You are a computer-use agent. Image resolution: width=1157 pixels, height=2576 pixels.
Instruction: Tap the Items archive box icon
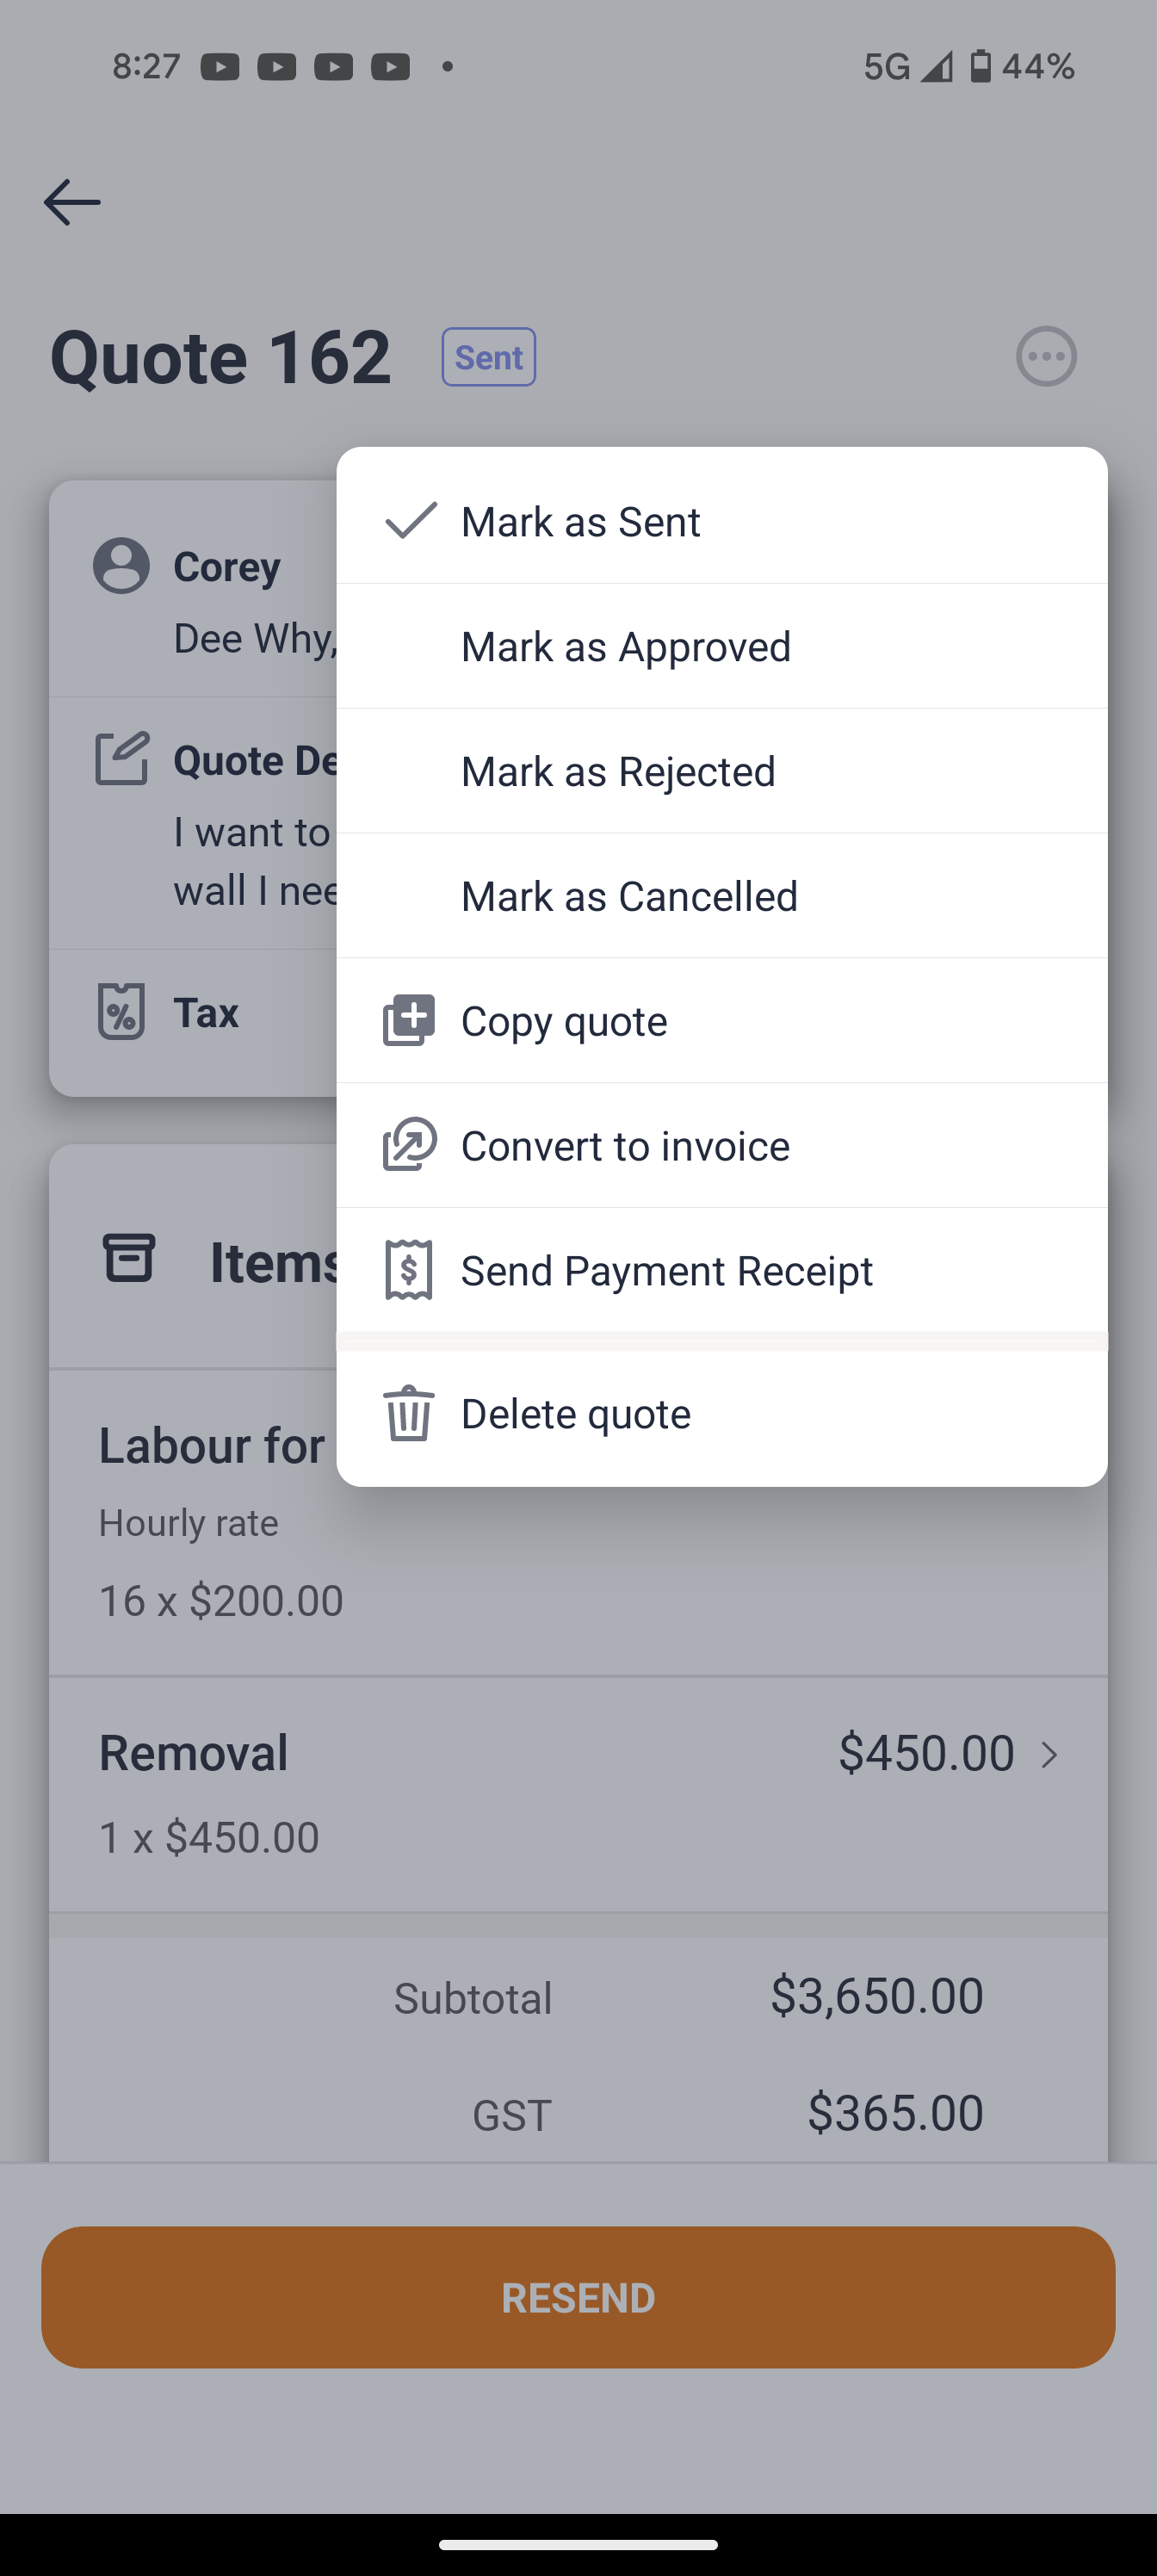(x=129, y=1259)
